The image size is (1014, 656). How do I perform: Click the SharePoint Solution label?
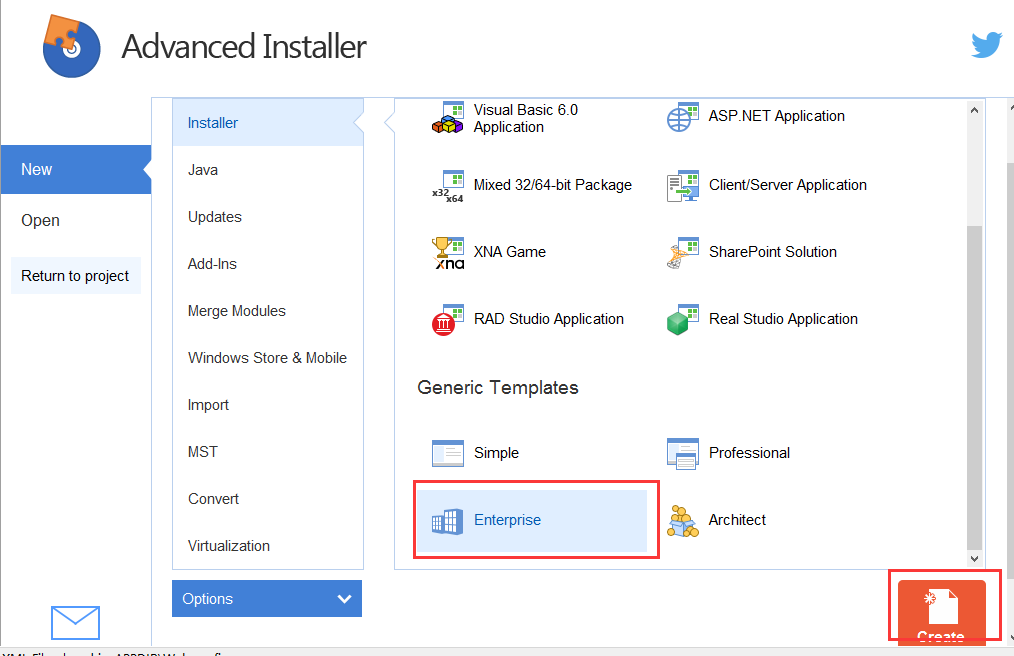pos(773,252)
